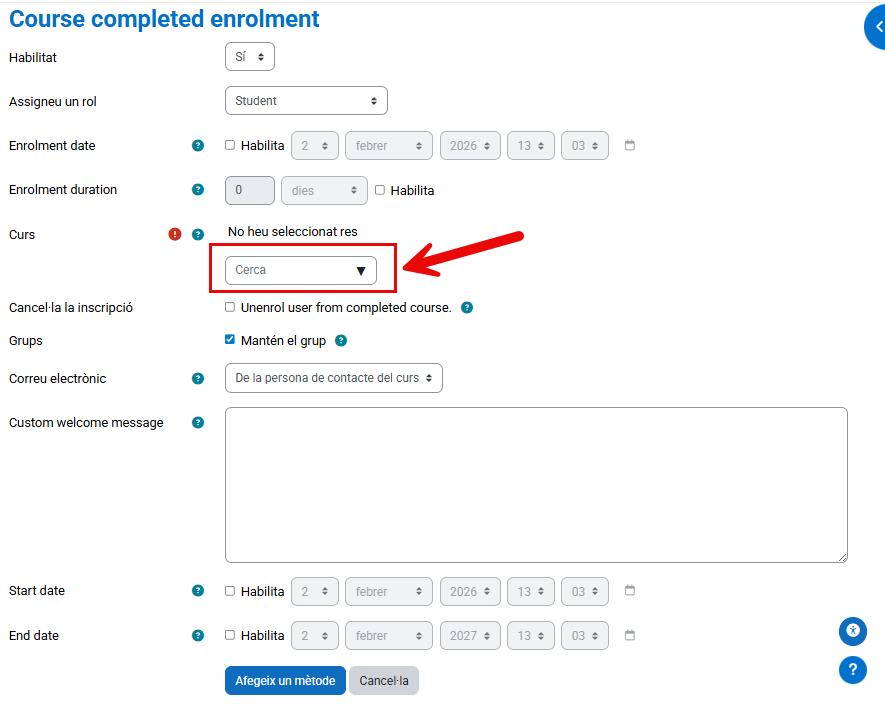Toggle Unenrol user from completed course
885x704 pixels.
pyautogui.click(x=230, y=307)
